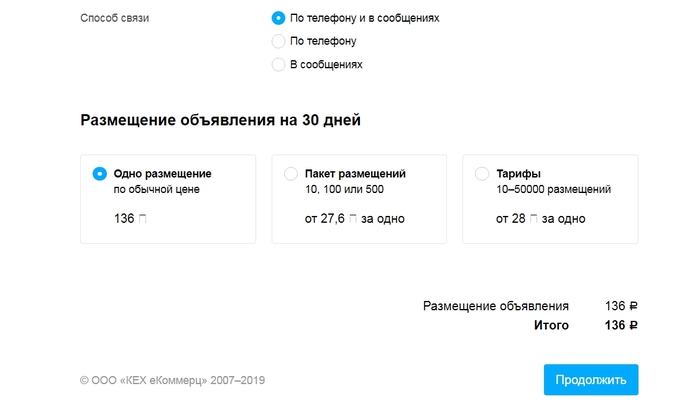Click the 'по обычной цене' subtitle
The image size is (700, 417).
pyautogui.click(x=156, y=189)
